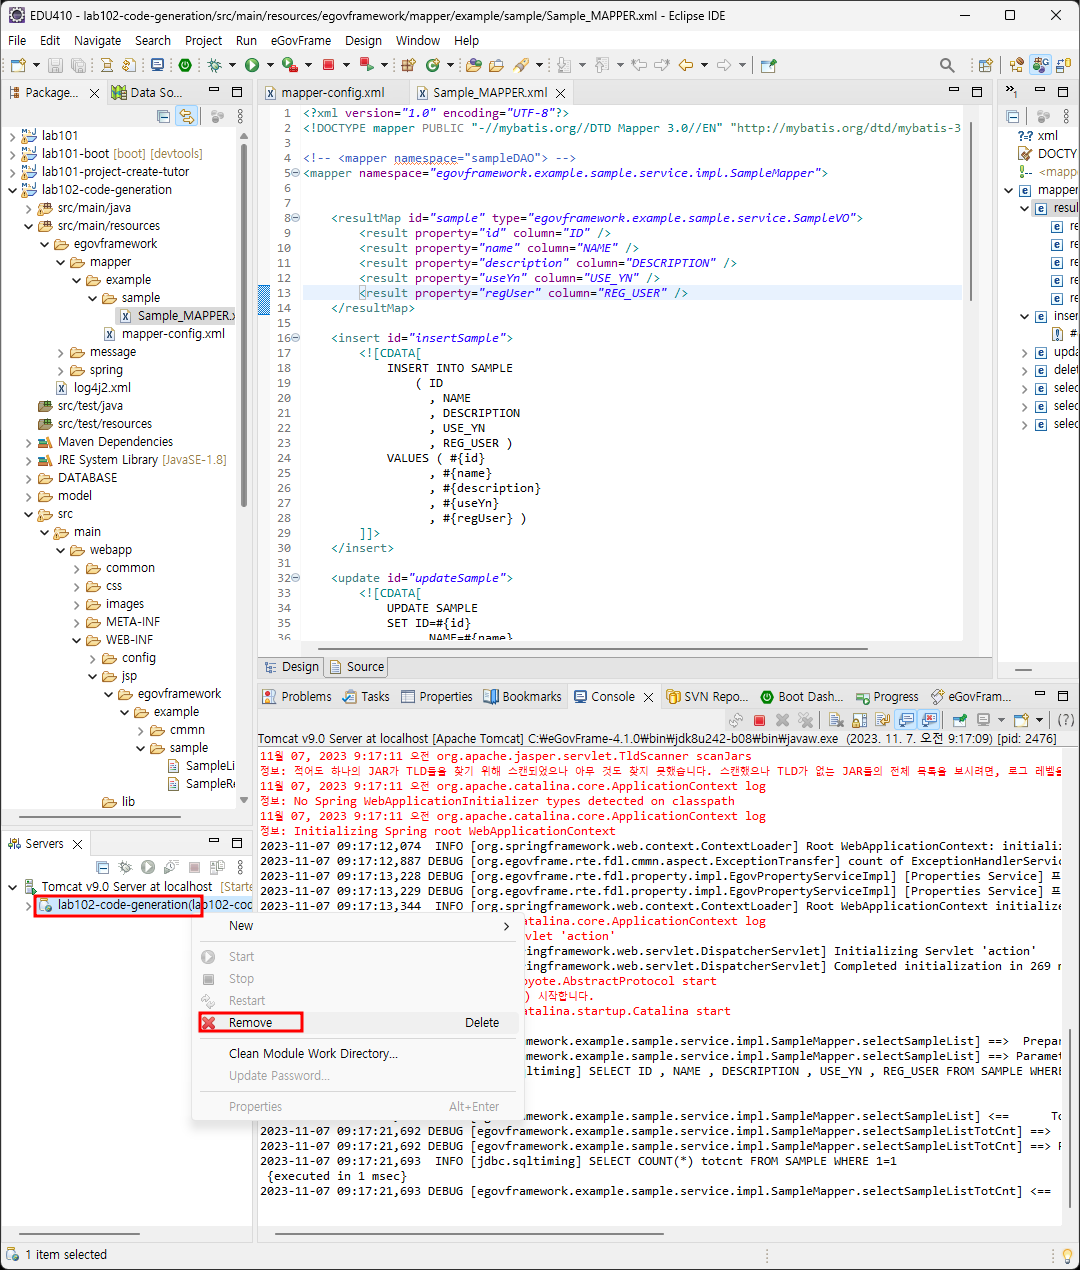The height and width of the screenshot is (1270, 1080).
Task: Toggle Link with Editor in Package Explorer
Action: [186, 116]
